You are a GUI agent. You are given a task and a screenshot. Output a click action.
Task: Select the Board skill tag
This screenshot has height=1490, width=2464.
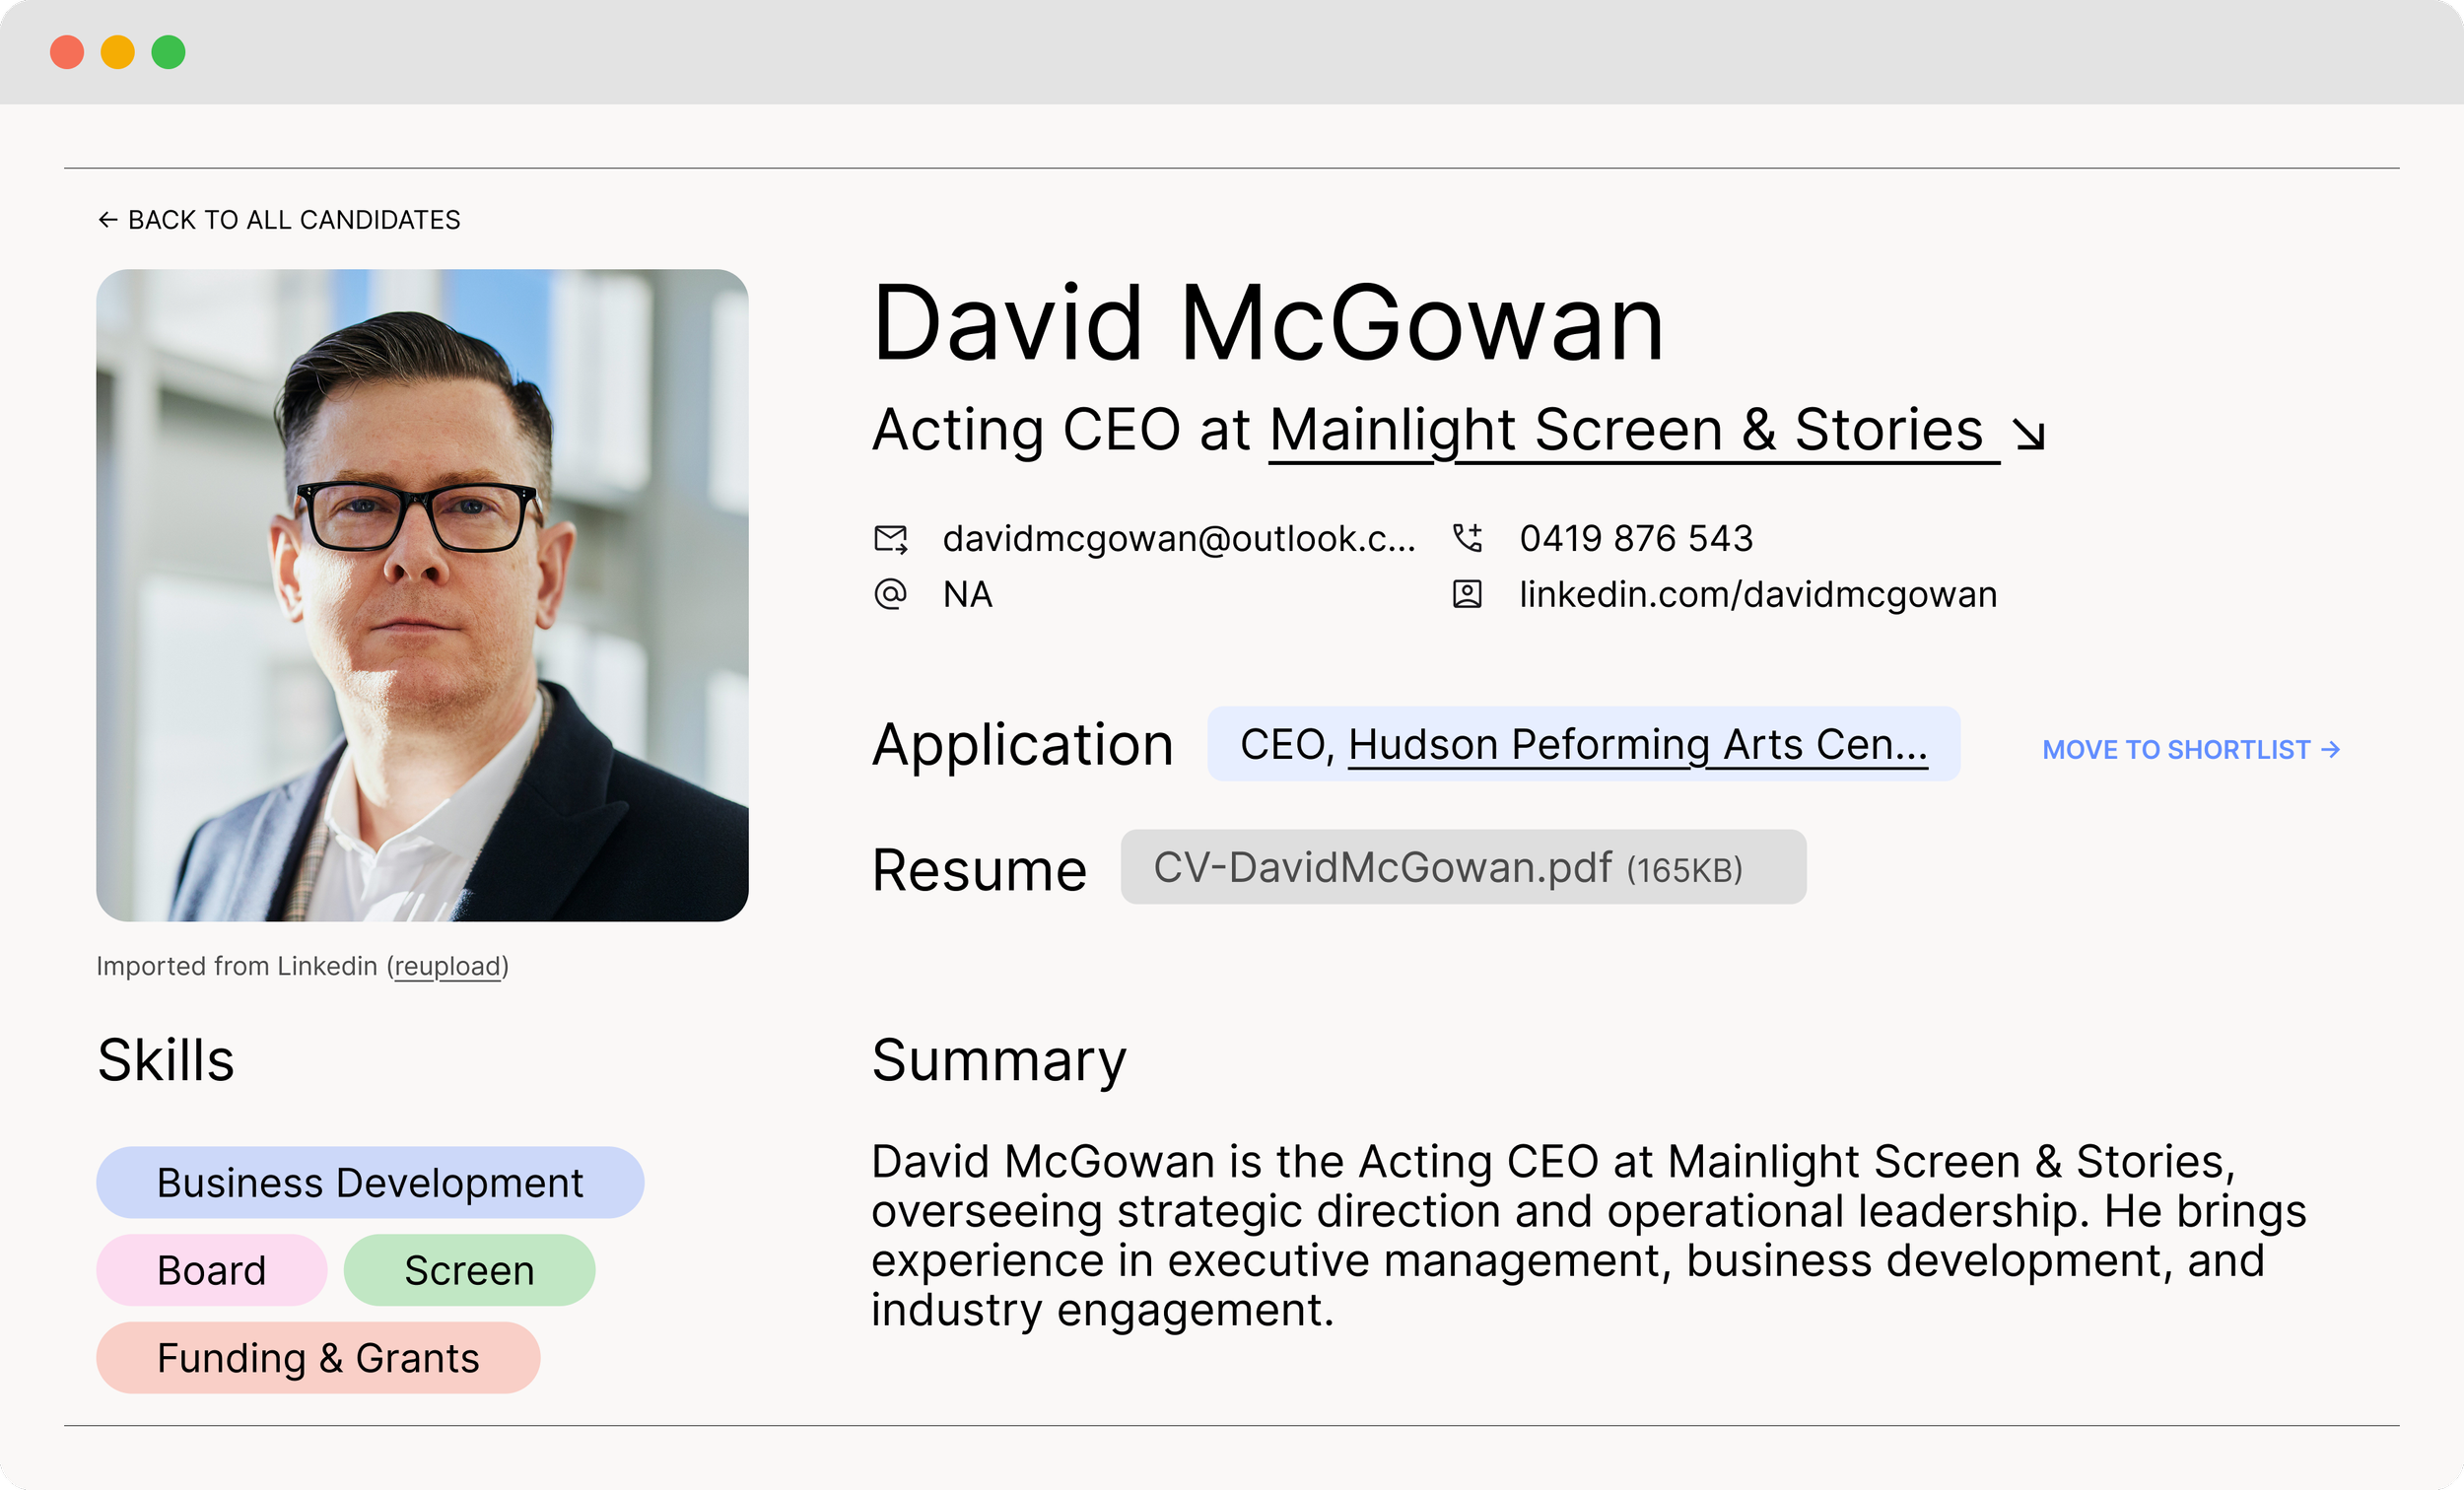point(212,1270)
